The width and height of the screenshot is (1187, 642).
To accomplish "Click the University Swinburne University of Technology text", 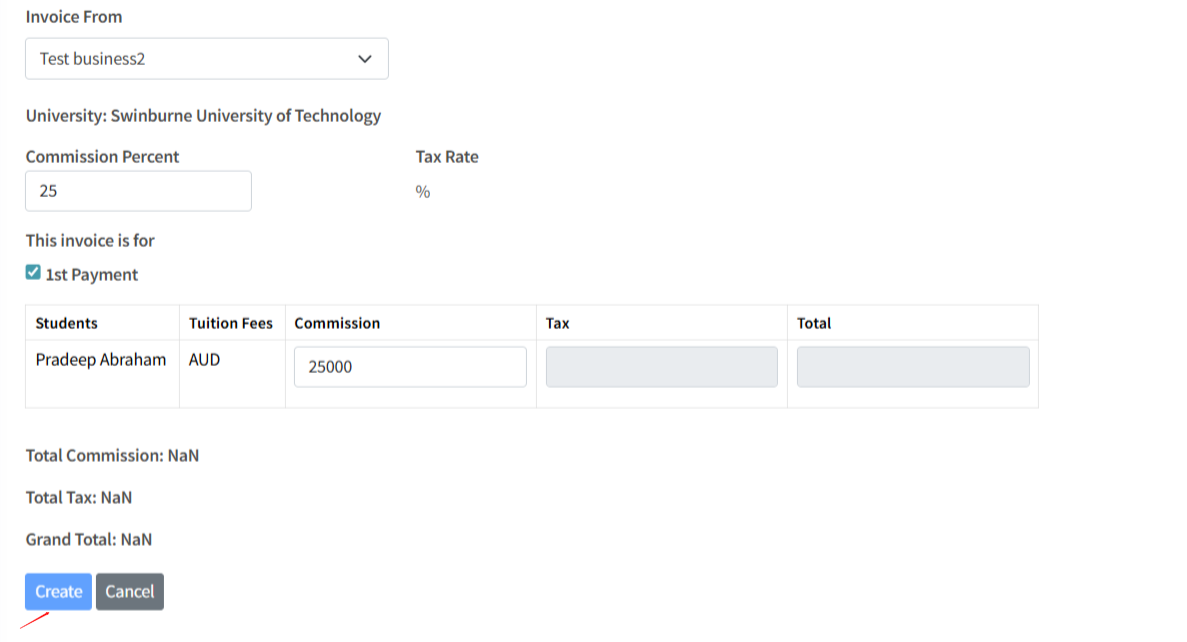I will click(x=203, y=116).
